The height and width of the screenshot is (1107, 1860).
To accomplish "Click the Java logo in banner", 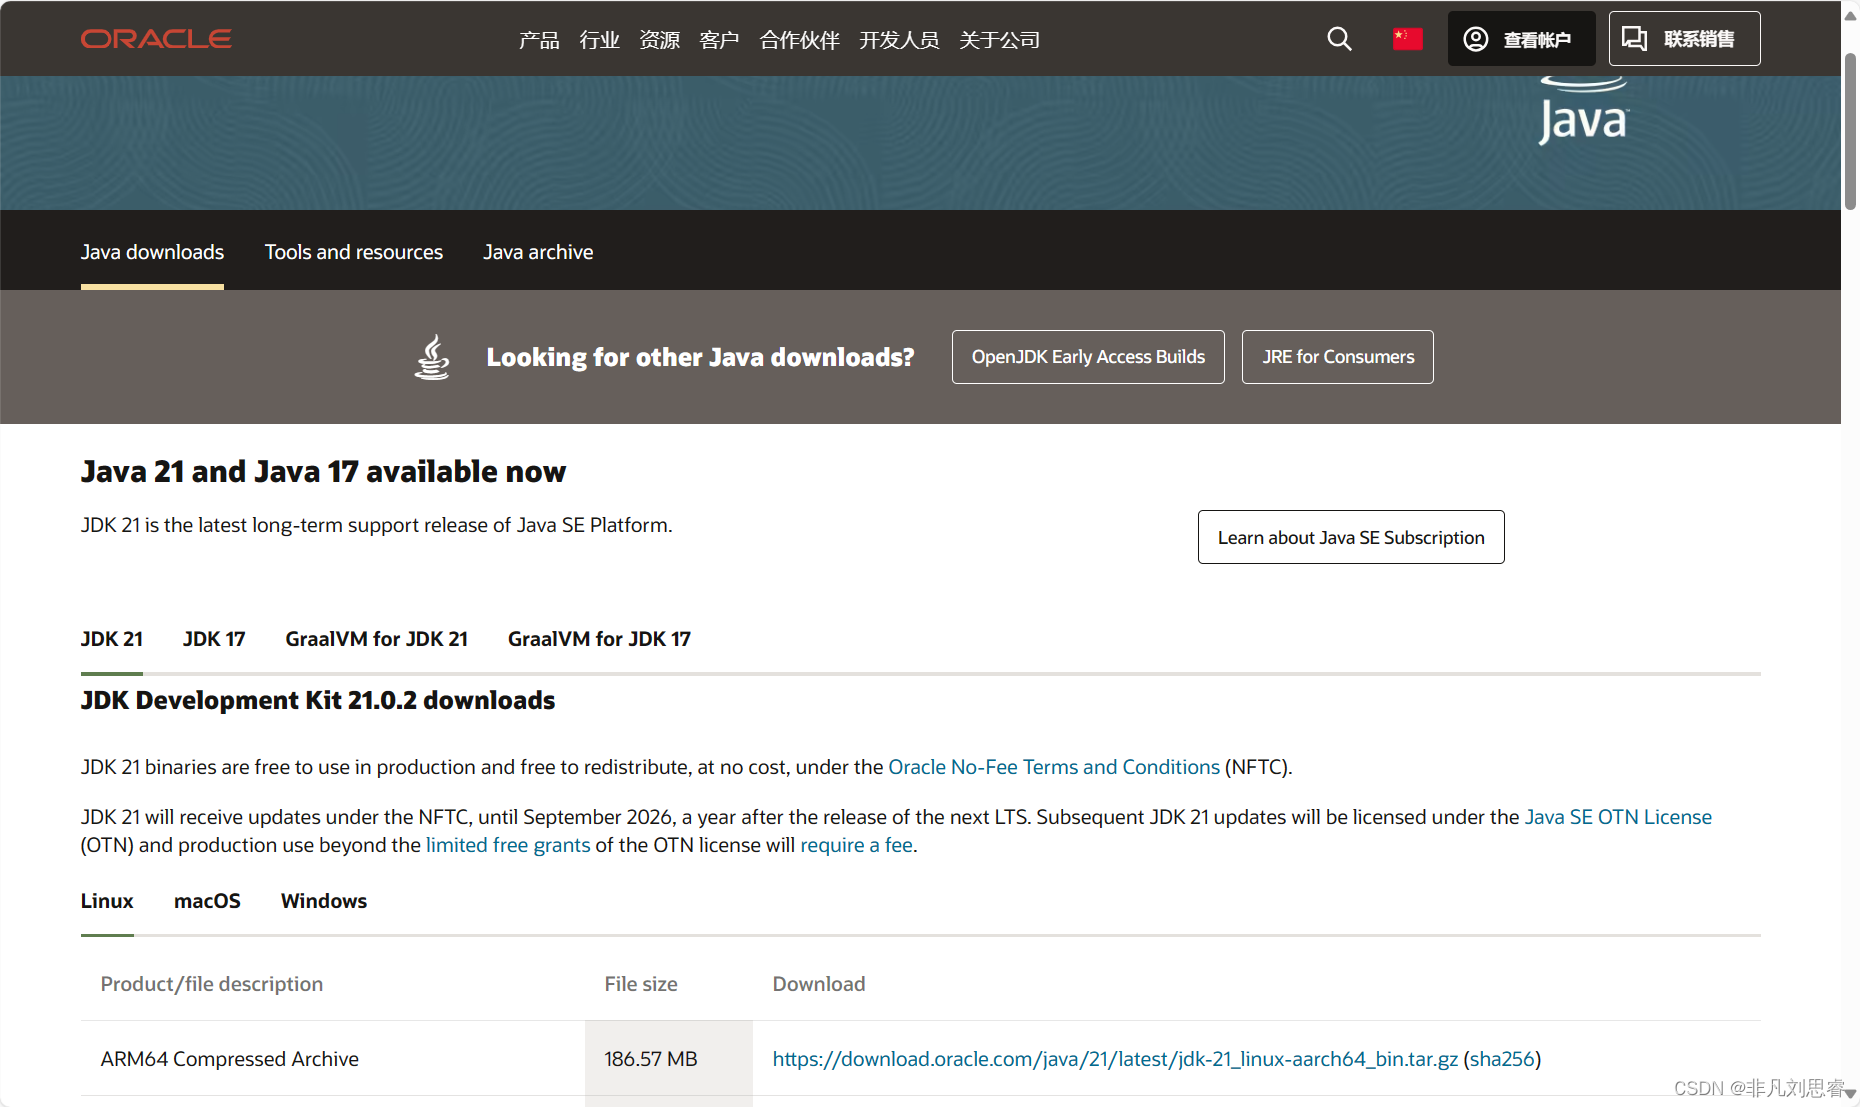I will tap(1584, 112).
